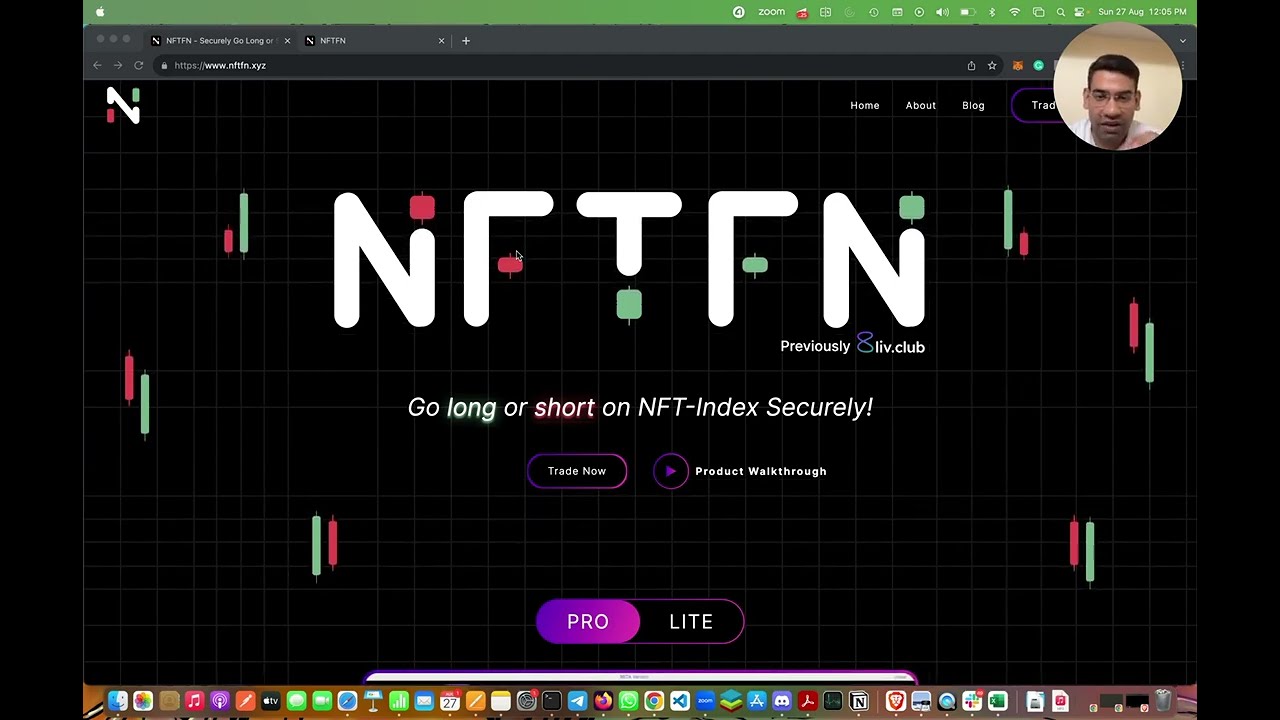Open App Store from the Dock

tap(757, 701)
